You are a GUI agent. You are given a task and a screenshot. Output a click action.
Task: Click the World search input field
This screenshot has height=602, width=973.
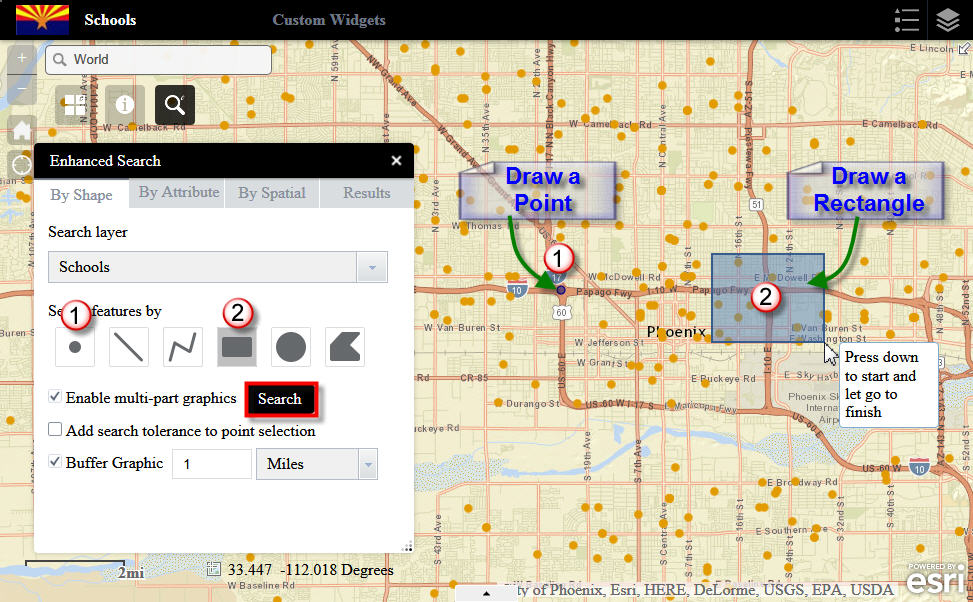158,60
